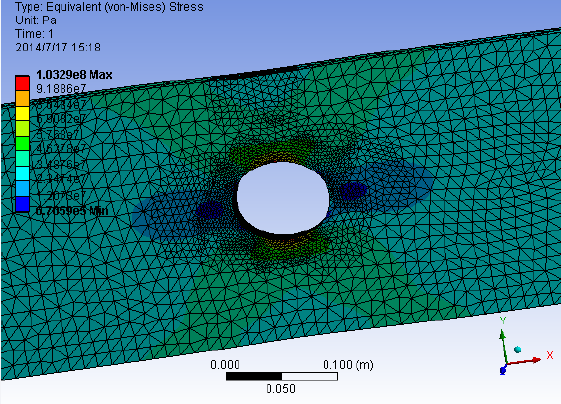This screenshot has width=561, height=404.
Task: Click the '9.1886e7' legend value
Action: click(x=61, y=88)
